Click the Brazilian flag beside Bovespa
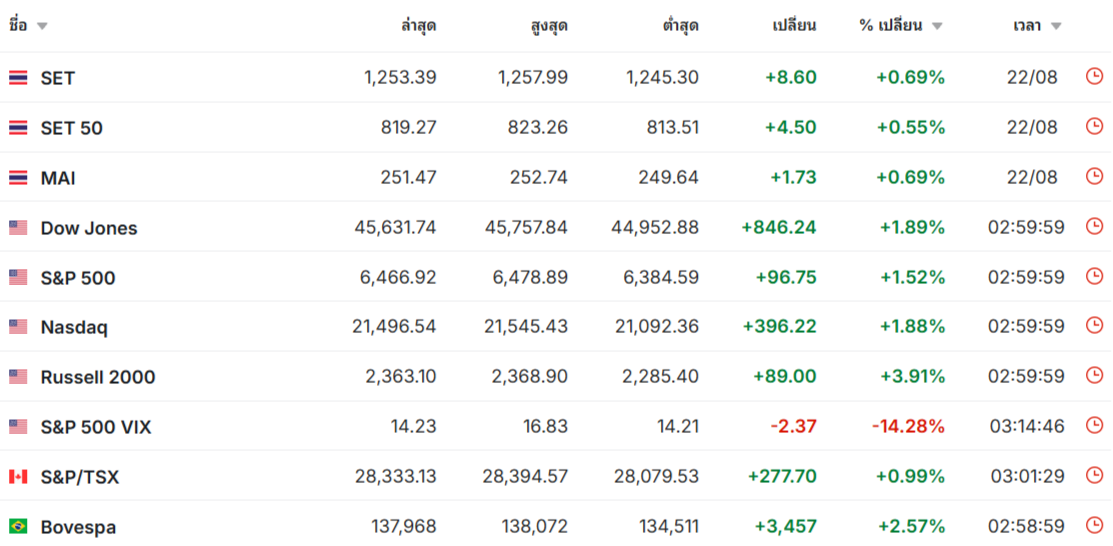 coord(18,526)
